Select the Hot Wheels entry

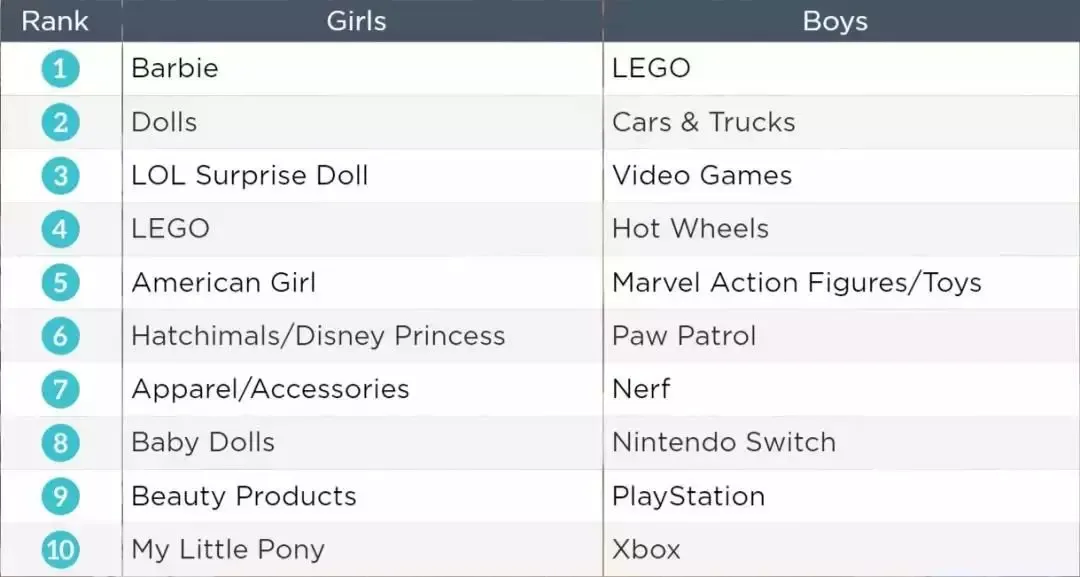(690, 229)
